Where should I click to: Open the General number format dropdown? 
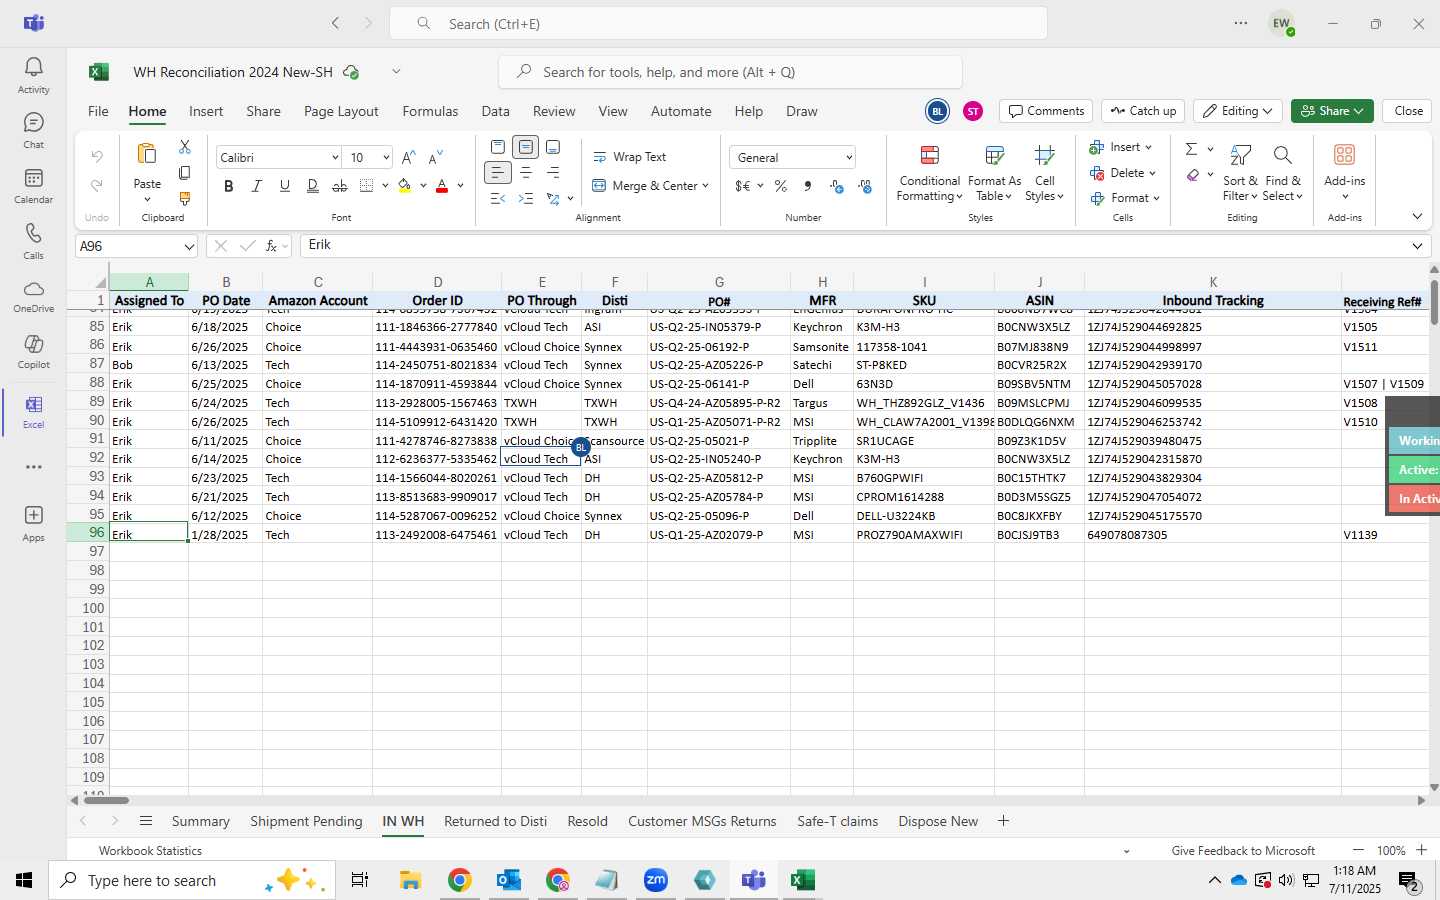coord(849,158)
